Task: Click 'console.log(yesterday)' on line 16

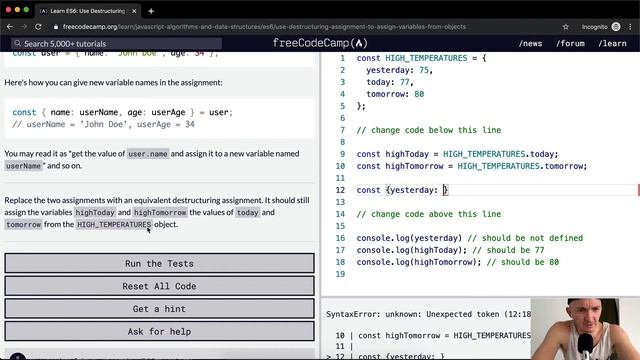Action: point(409,238)
